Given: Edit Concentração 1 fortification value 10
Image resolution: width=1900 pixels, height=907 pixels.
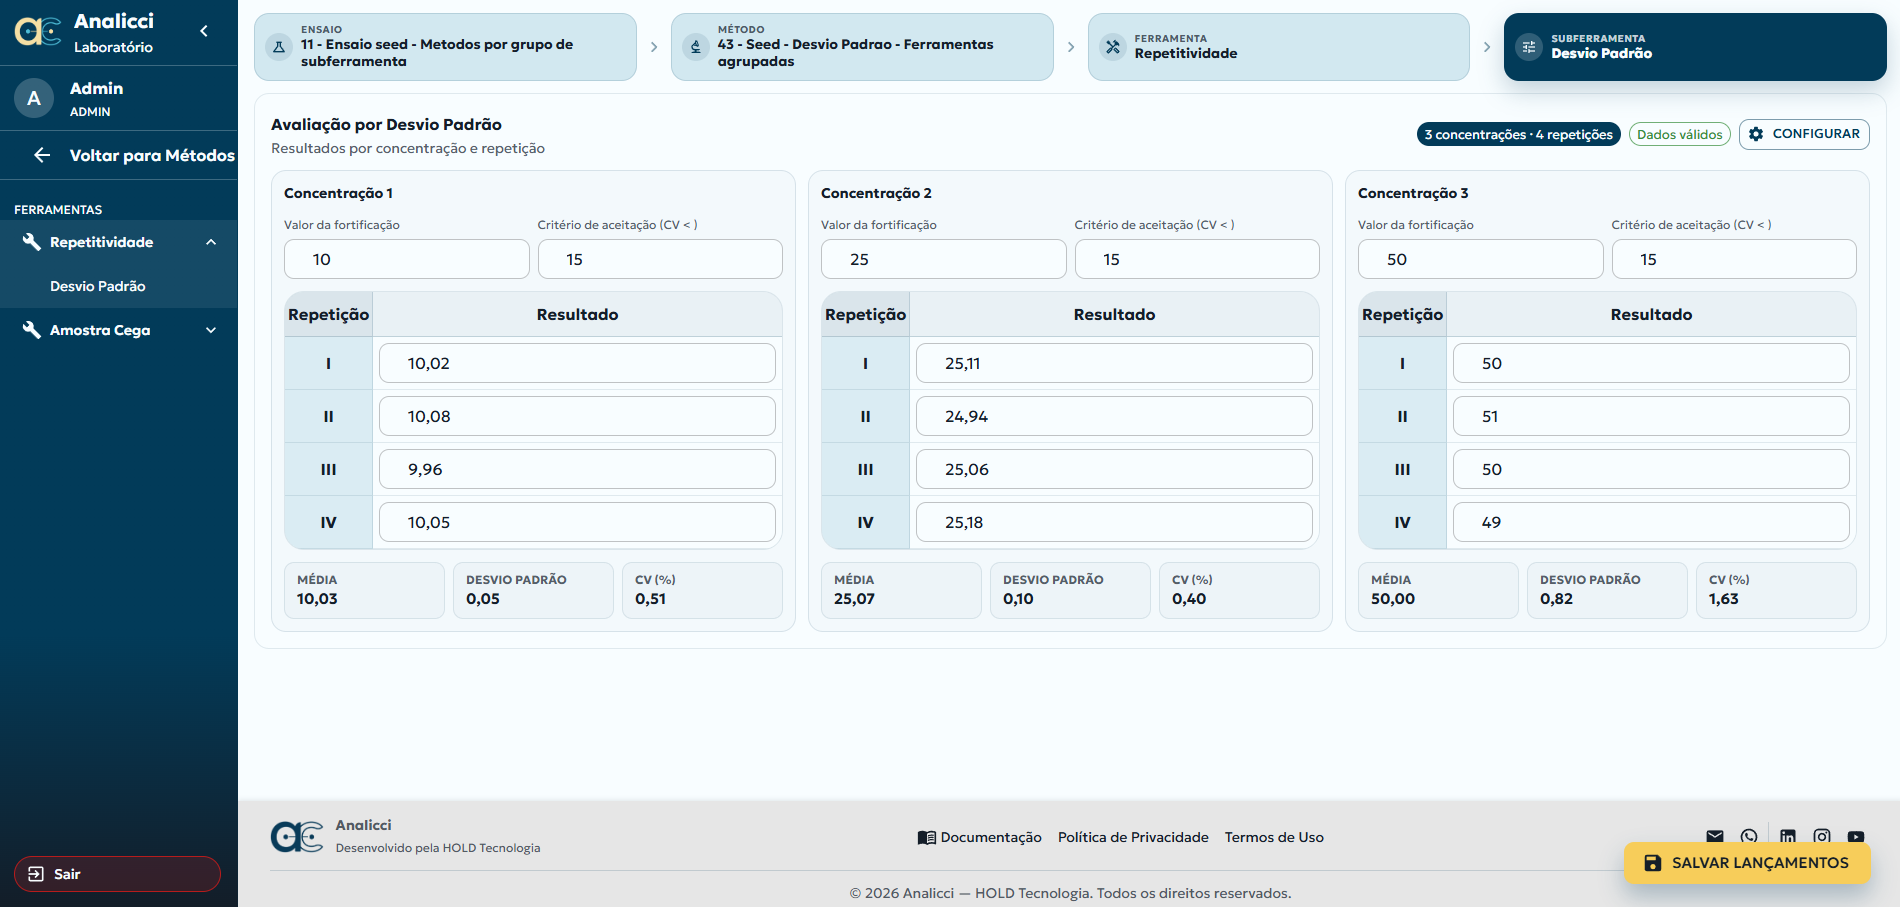Looking at the screenshot, I should [407, 259].
